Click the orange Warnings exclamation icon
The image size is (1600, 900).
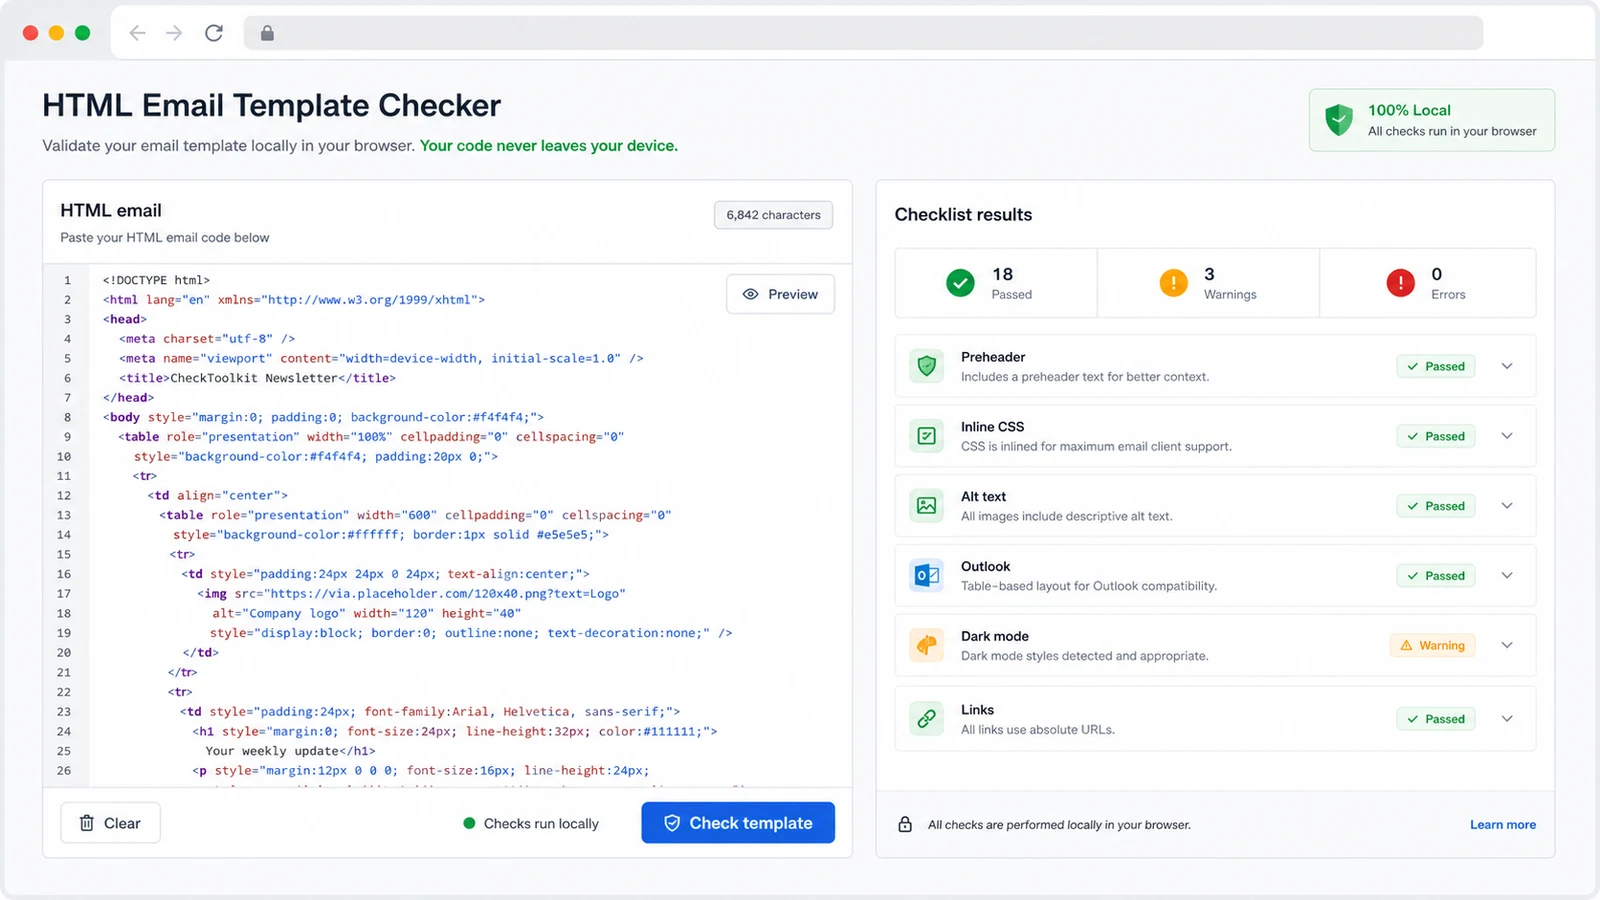coord(1173,283)
